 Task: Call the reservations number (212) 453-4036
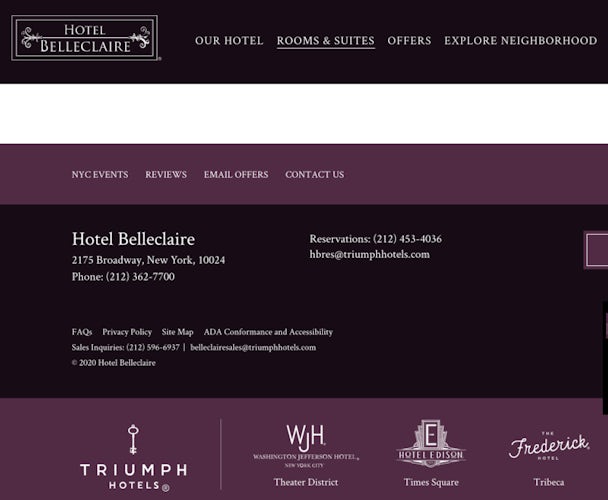[x=407, y=239]
